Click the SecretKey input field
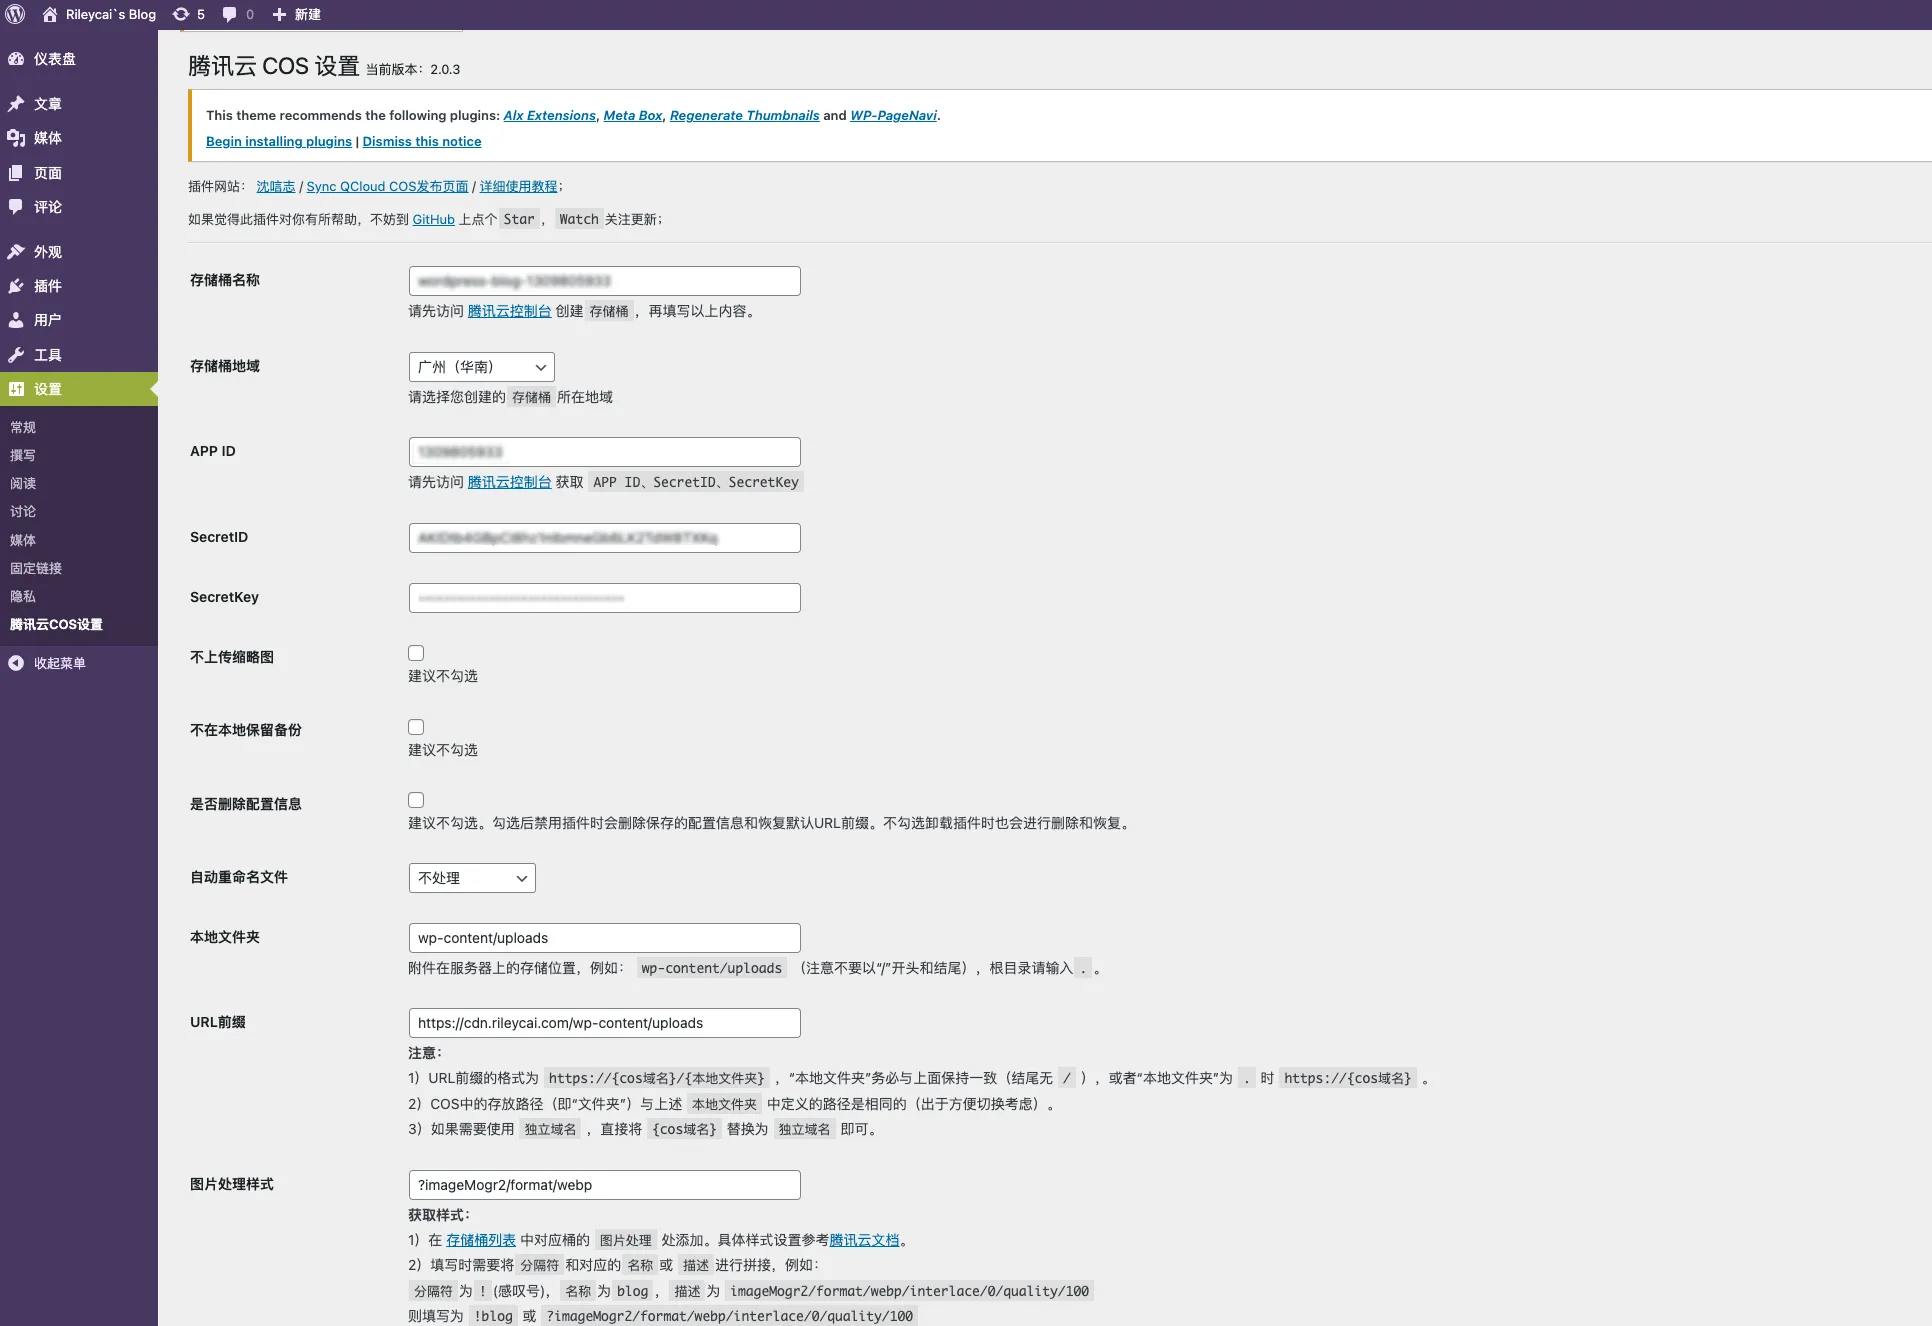The image size is (1932, 1326). pos(605,598)
